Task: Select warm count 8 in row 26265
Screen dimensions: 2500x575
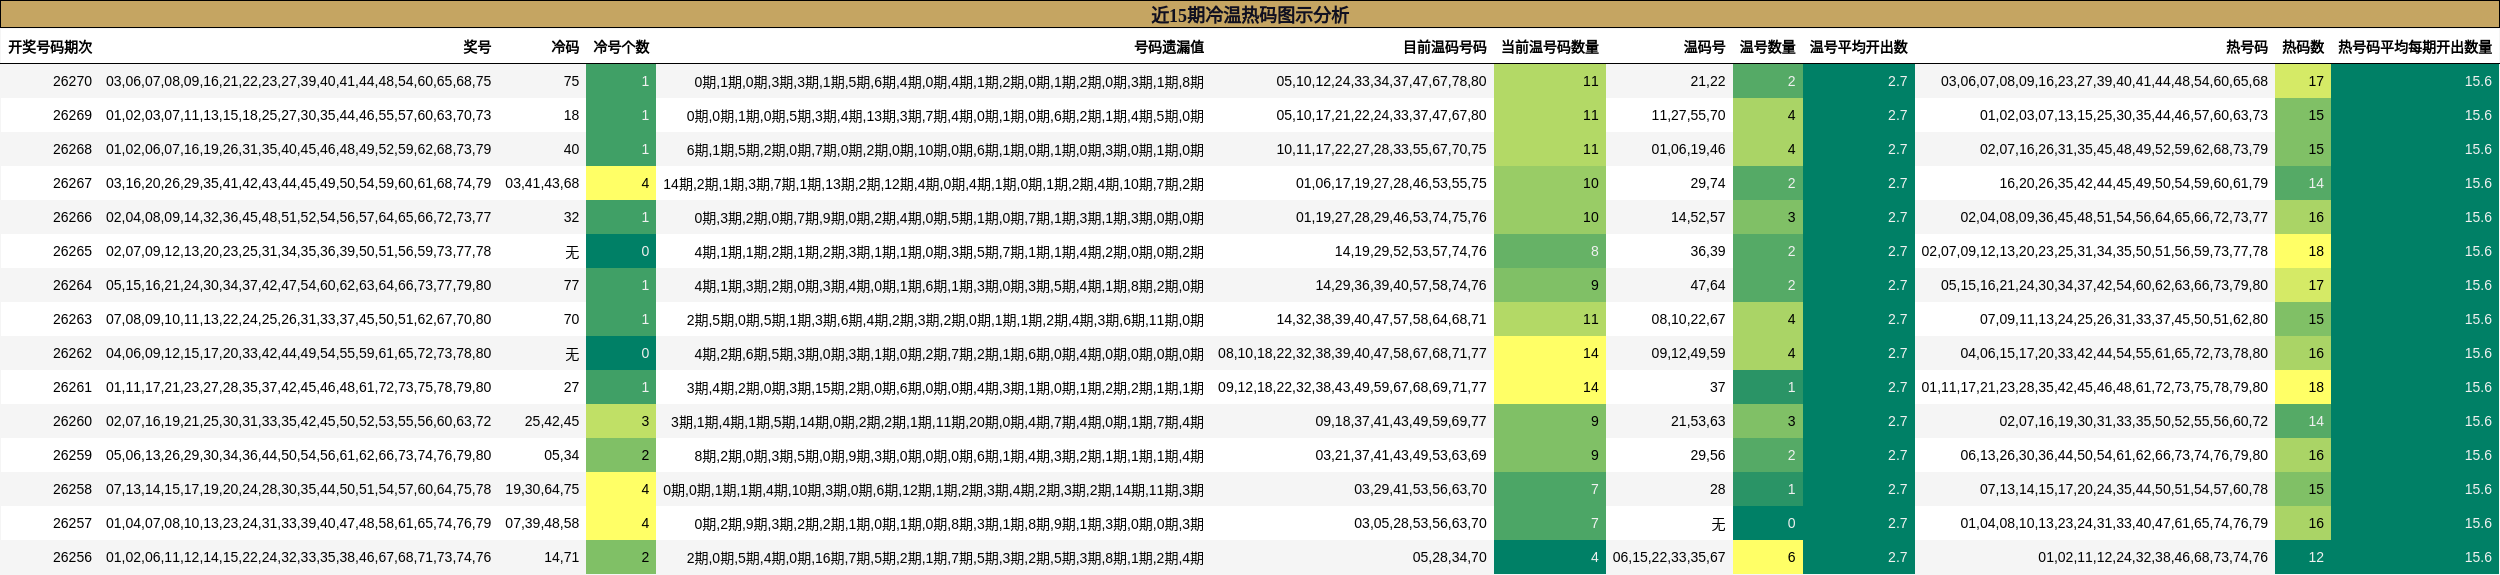Action: (x=1549, y=251)
